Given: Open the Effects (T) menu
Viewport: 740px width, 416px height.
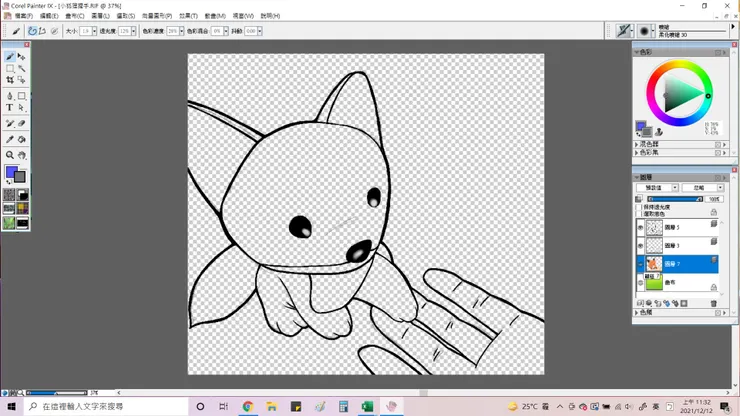Looking at the screenshot, I should coord(188,16).
